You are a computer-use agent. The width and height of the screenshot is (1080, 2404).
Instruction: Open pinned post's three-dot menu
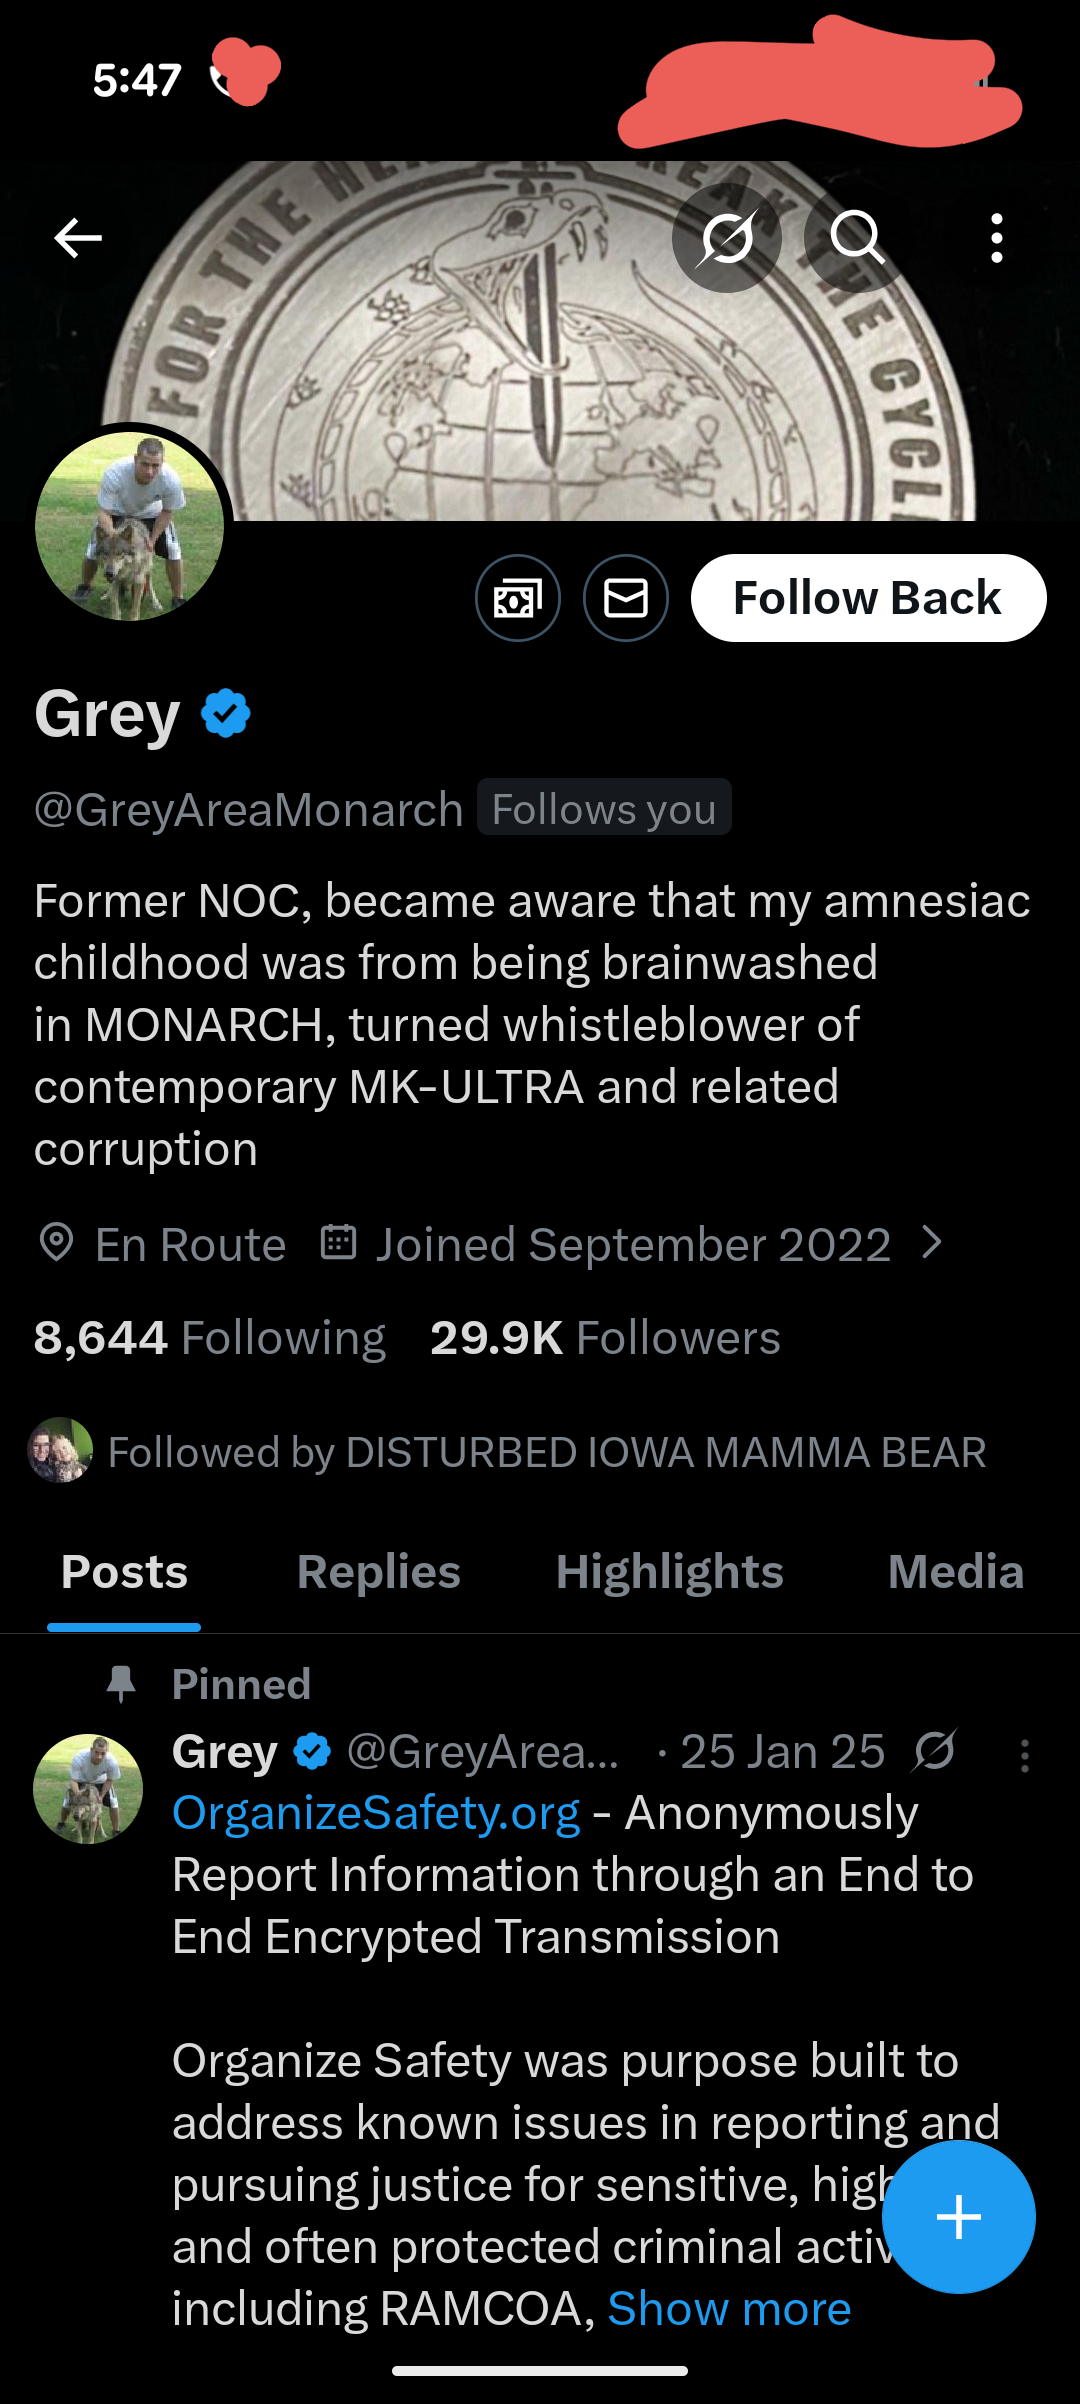[1024, 1755]
